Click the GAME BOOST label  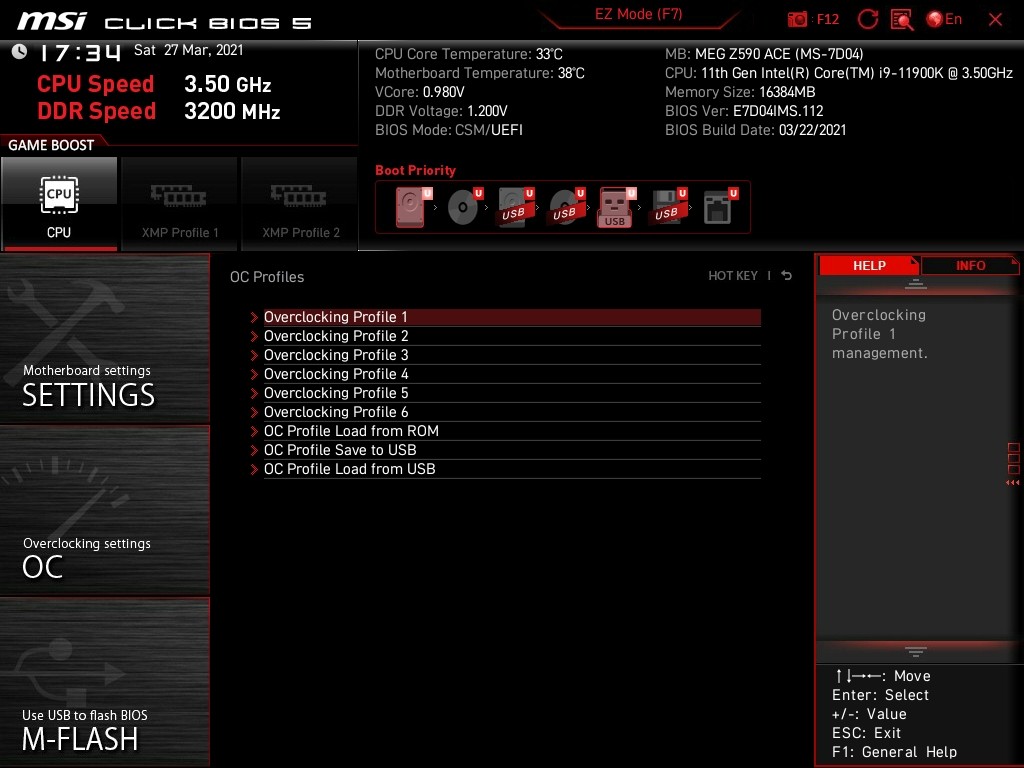coord(51,145)
